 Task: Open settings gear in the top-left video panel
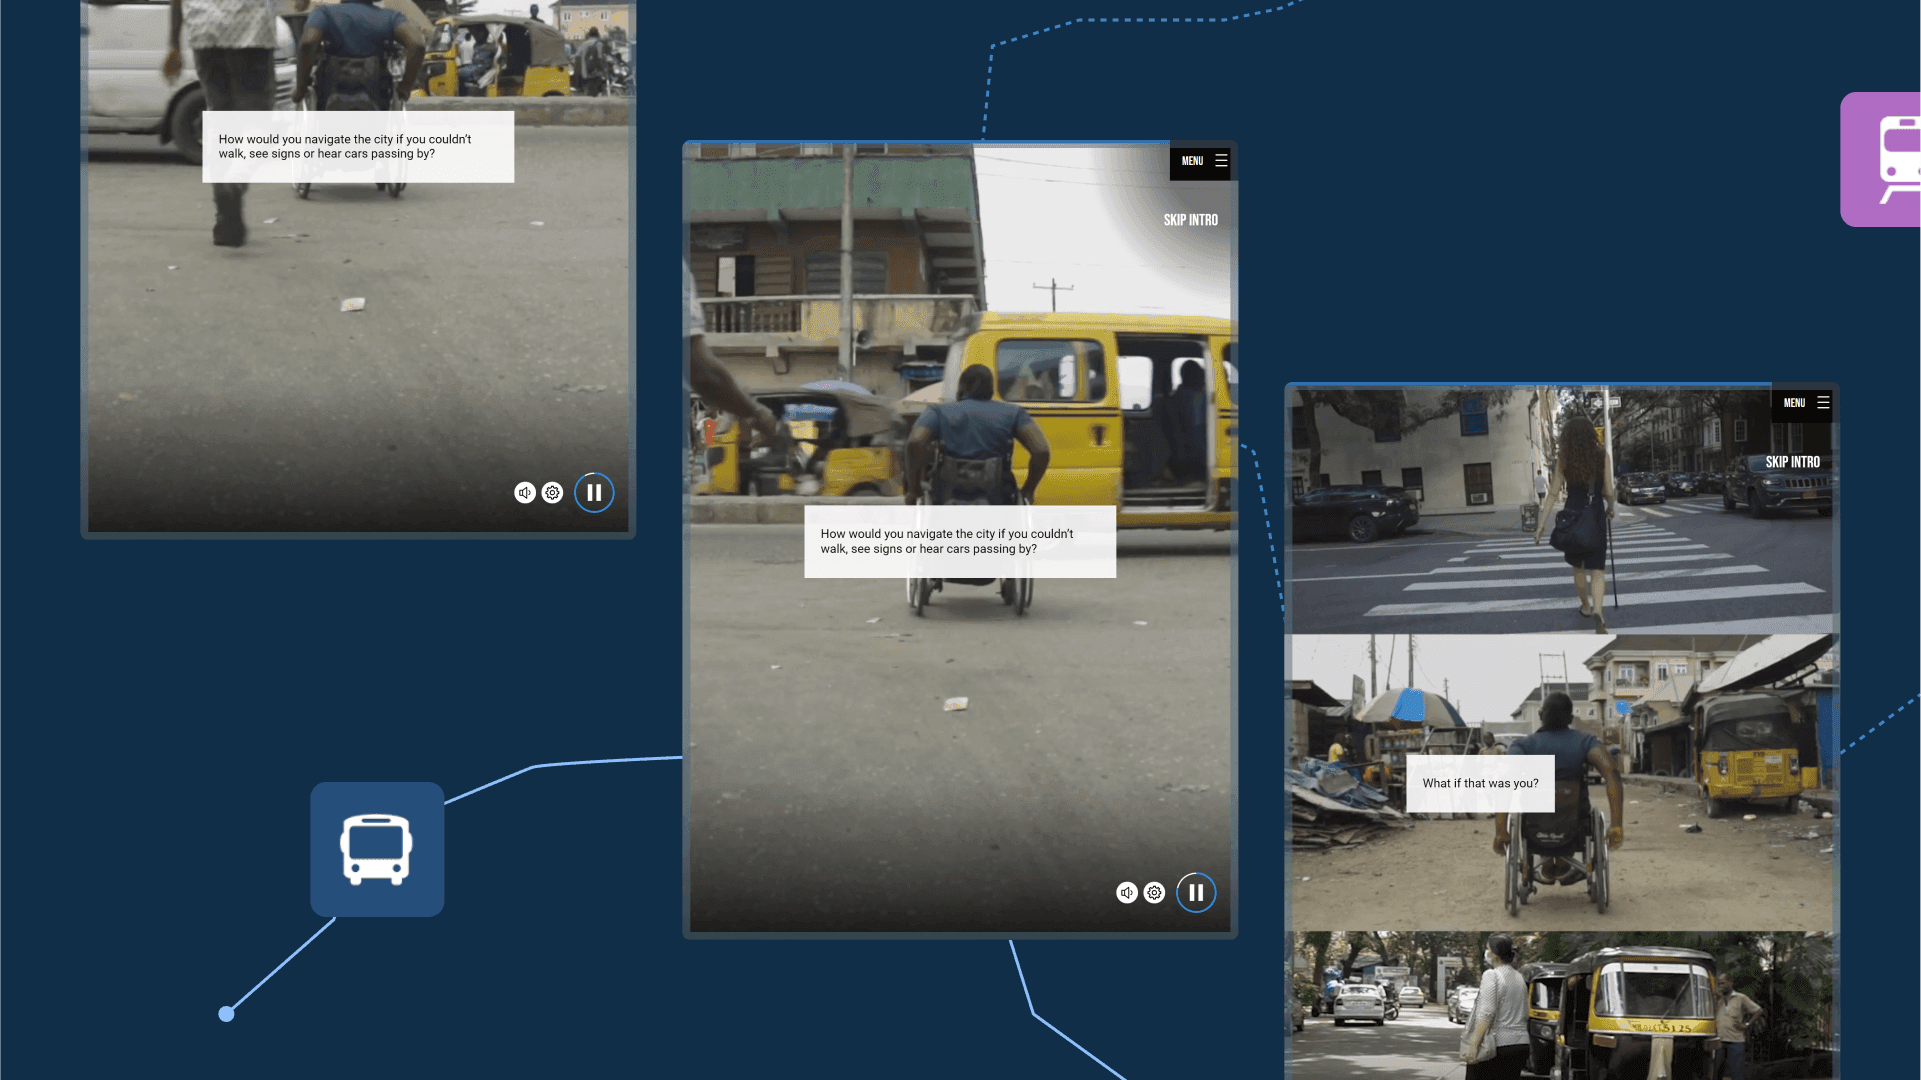pyautogui.click(x=552, y=492)
